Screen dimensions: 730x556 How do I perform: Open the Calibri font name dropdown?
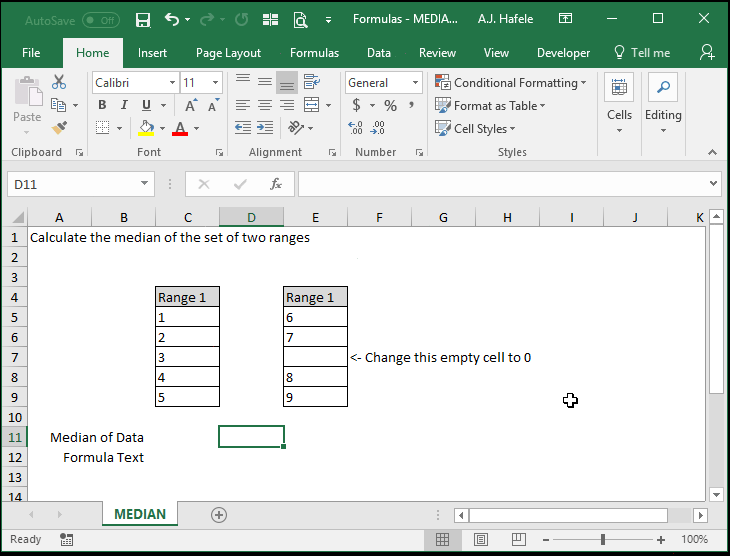tap(172, 82)
